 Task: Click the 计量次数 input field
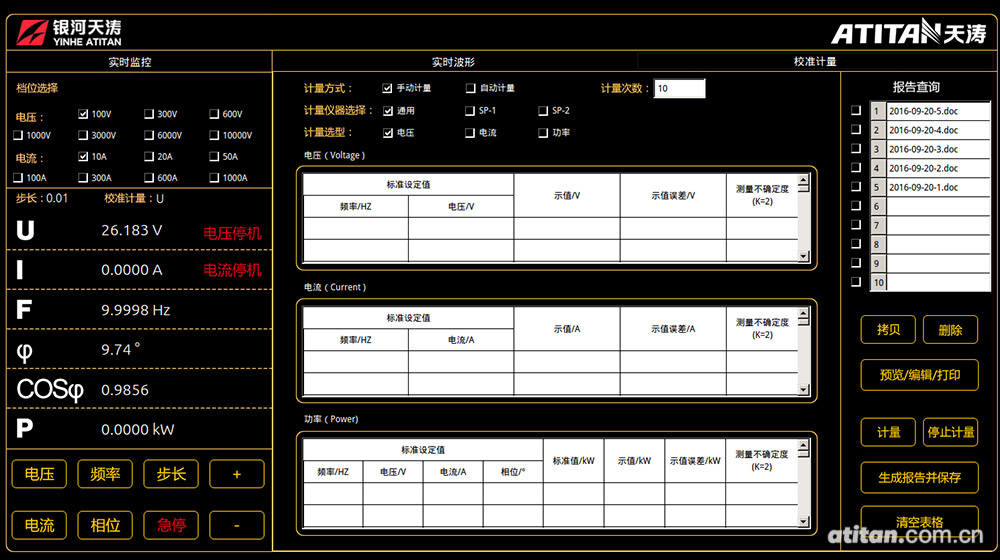[680, 89]
